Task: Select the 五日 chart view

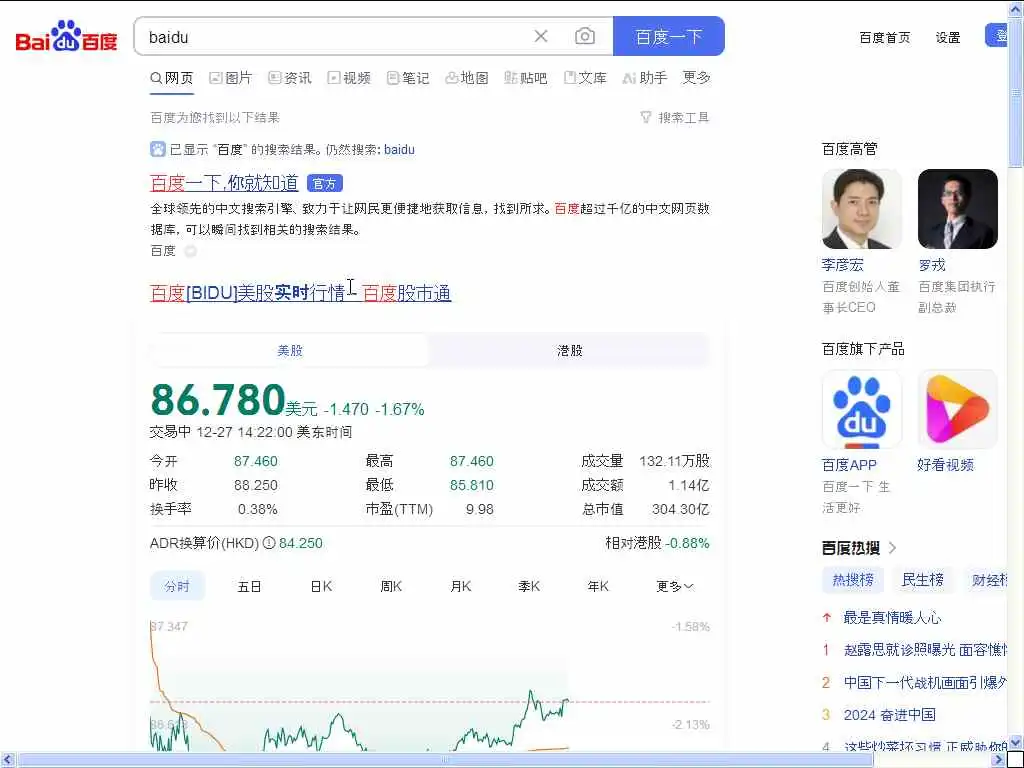Action: click(249, 586)
